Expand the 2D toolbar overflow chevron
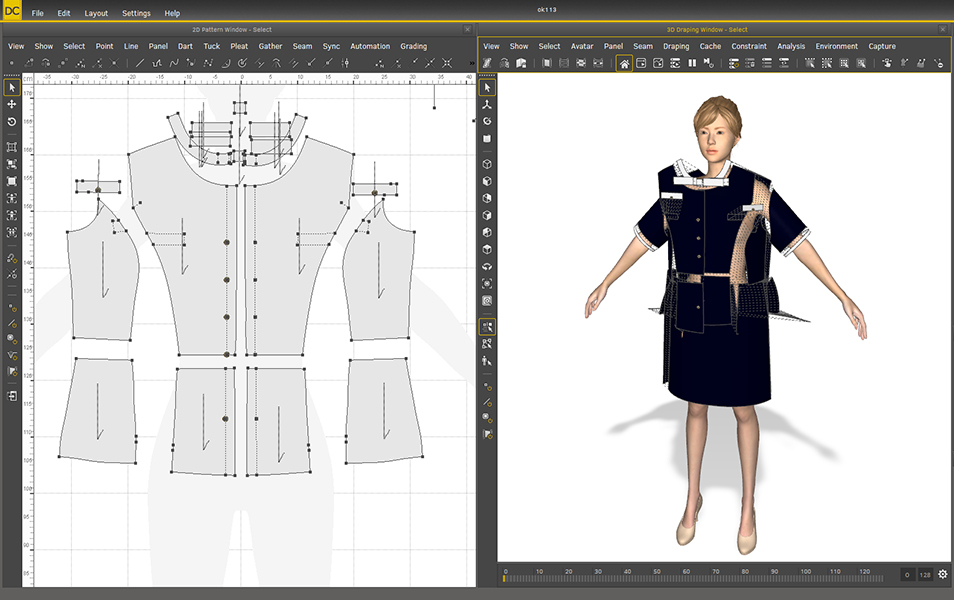Screen dimensions: 954x600 [471, 63]
